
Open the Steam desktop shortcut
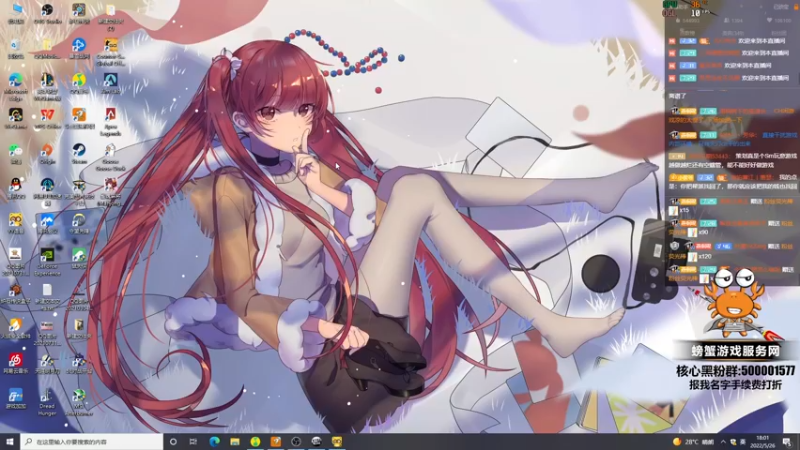pyautogui.click(x=79, y=153)
